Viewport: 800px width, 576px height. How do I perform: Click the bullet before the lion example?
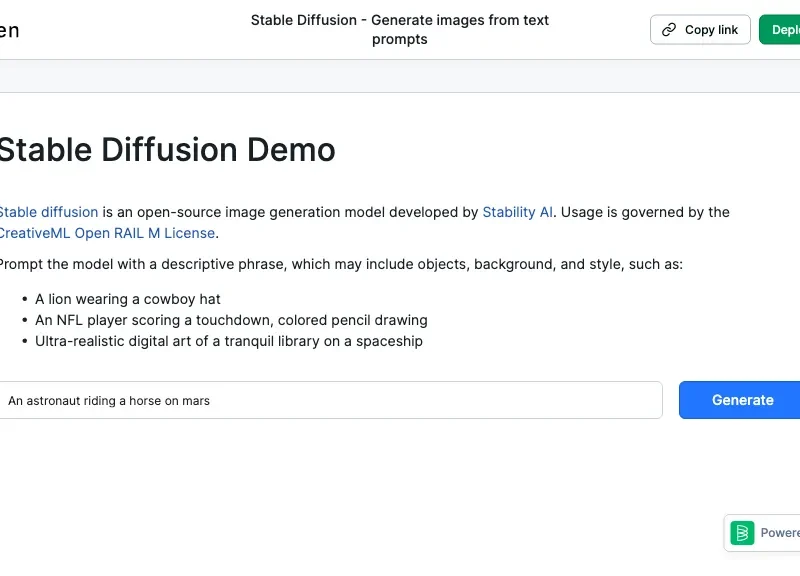[24, 299]
